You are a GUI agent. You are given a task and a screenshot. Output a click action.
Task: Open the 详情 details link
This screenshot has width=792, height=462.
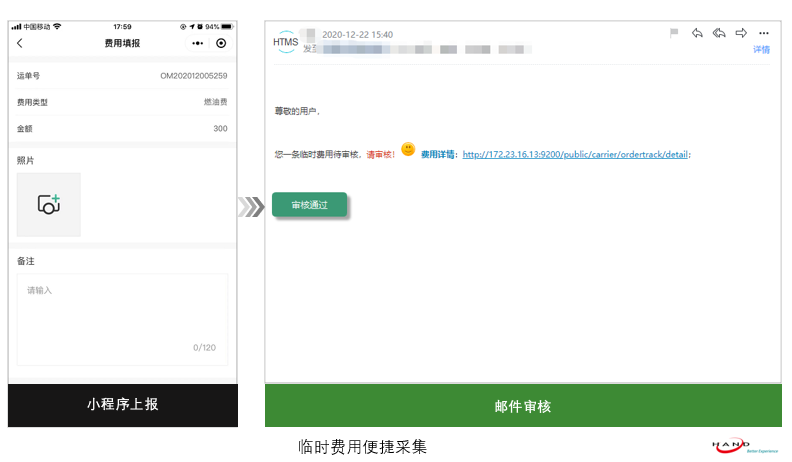point(761,48)
